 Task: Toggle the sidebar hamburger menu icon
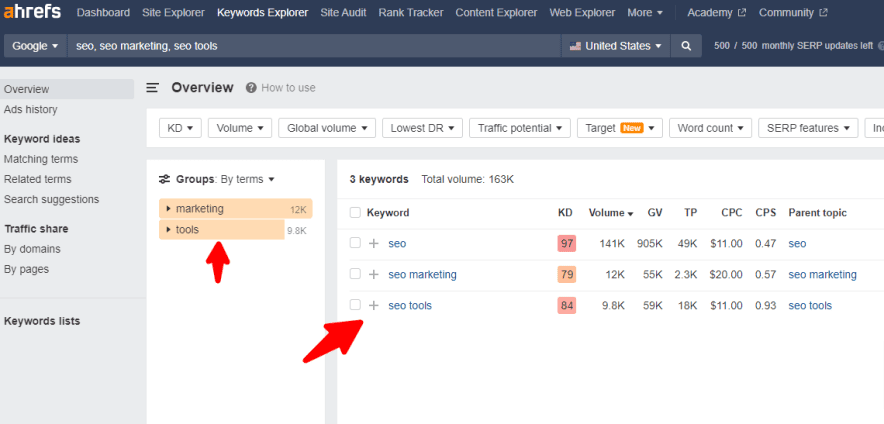tap(153, 88)
